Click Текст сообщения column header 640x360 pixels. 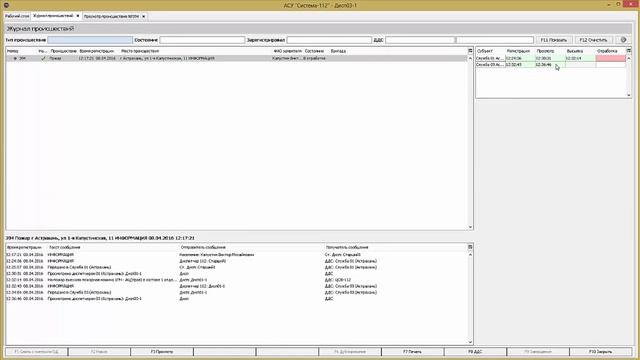click(x=64, y=247)
